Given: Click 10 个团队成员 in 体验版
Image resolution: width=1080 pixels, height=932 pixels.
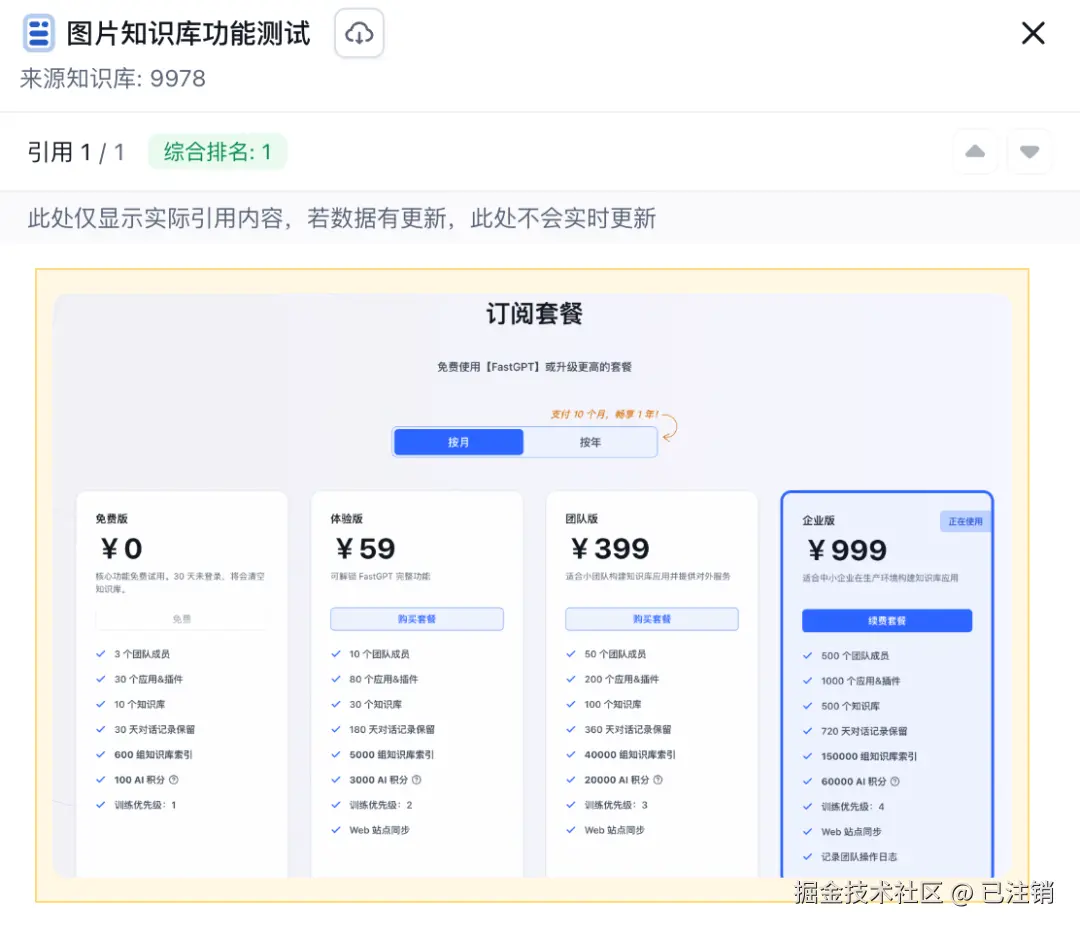Looking at the screenshot, I should [x=379, y=654].
